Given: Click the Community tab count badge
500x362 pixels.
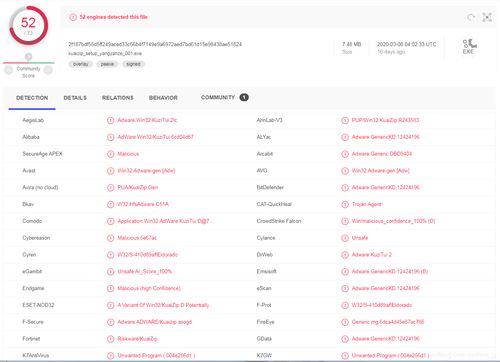Looking at the screenshot, I should (x=244, y=97).
